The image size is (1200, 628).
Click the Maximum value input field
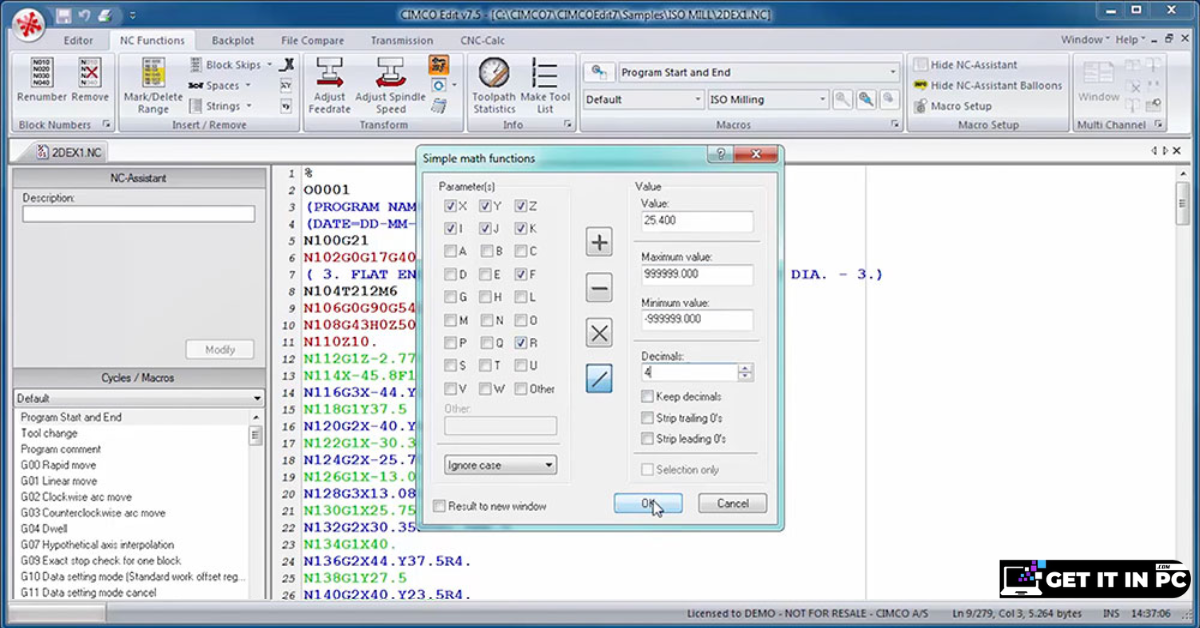(x=697, y=275)
